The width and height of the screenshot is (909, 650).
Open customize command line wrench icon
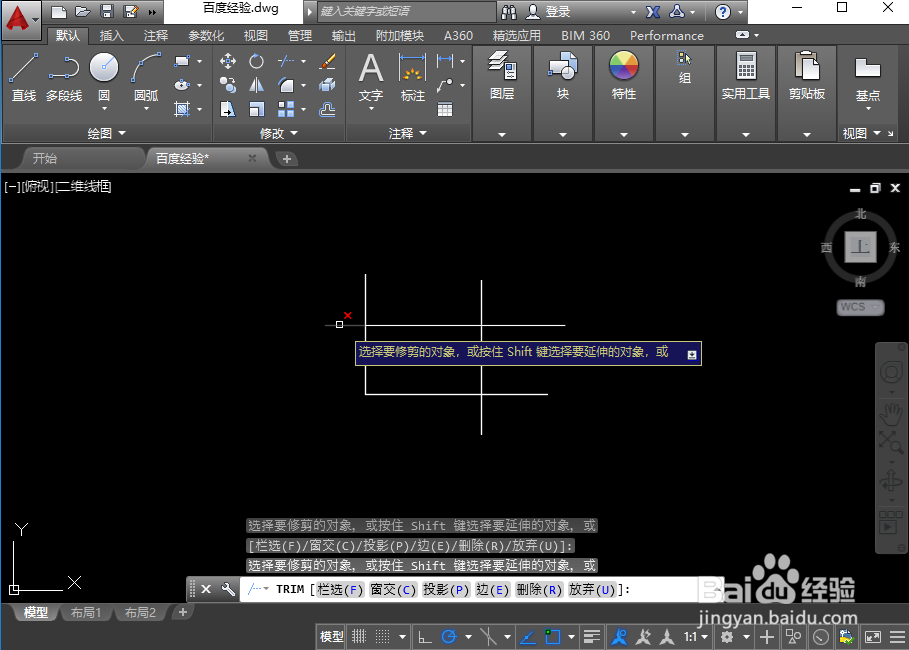coord(228,589)
